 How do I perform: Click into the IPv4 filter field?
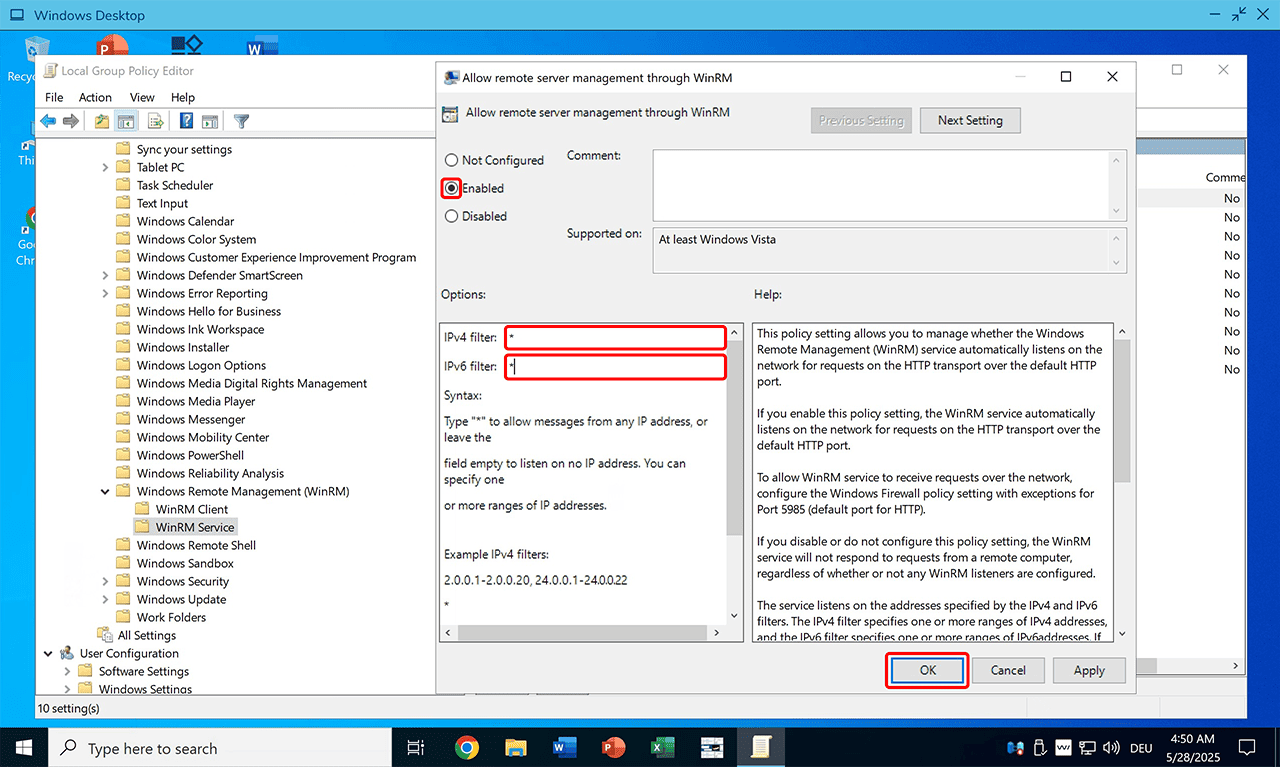click(614, 338)
